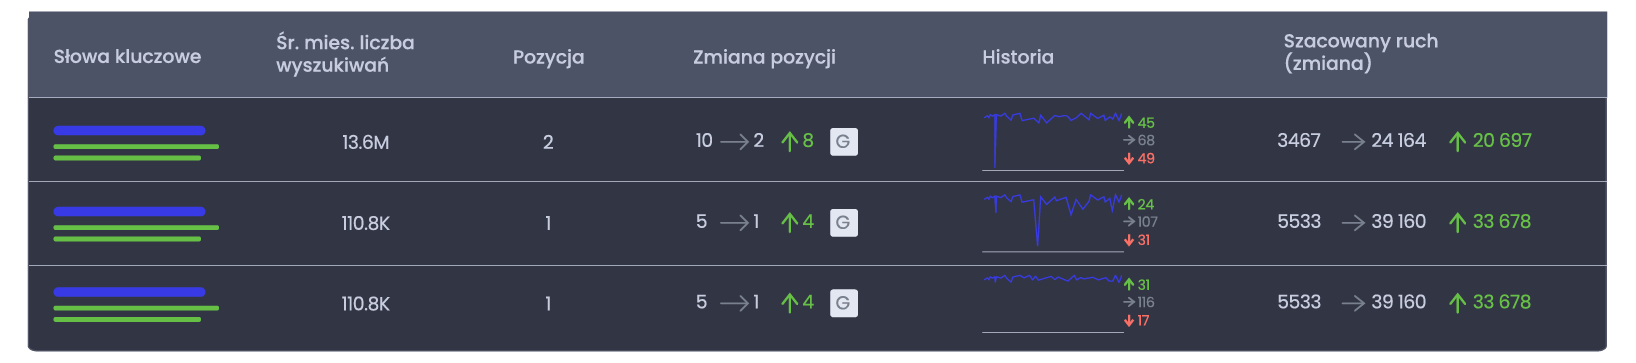Click the Historia column header
The height and width of the screenshot is (363, 1636).
click(x=1018, y=57)
